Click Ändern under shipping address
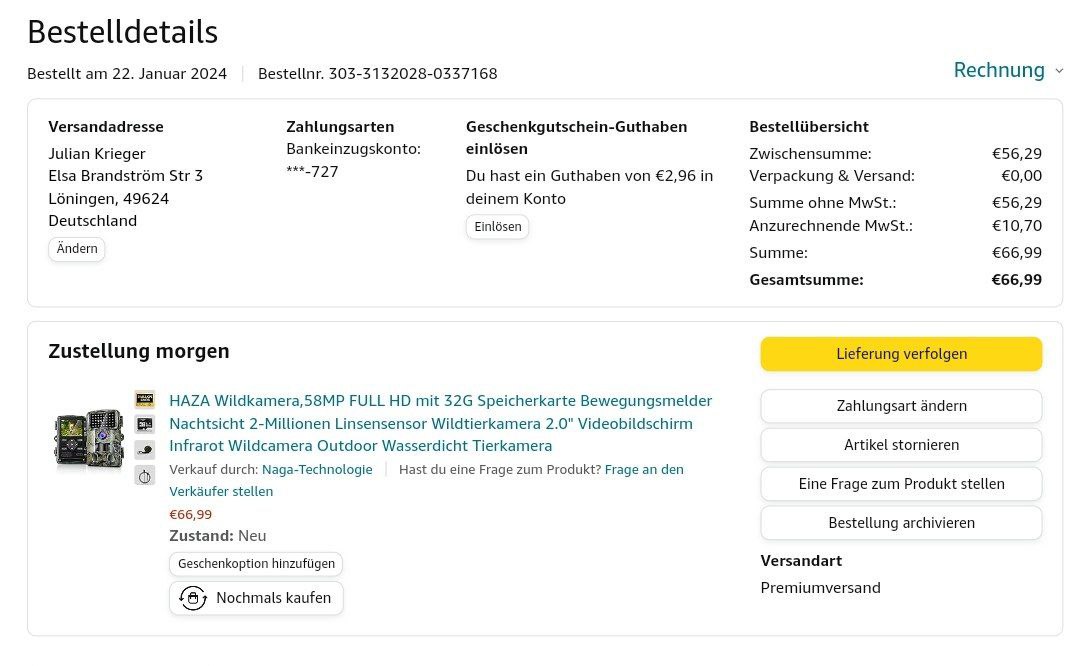The image size is (1080, 666). point(77,249)
